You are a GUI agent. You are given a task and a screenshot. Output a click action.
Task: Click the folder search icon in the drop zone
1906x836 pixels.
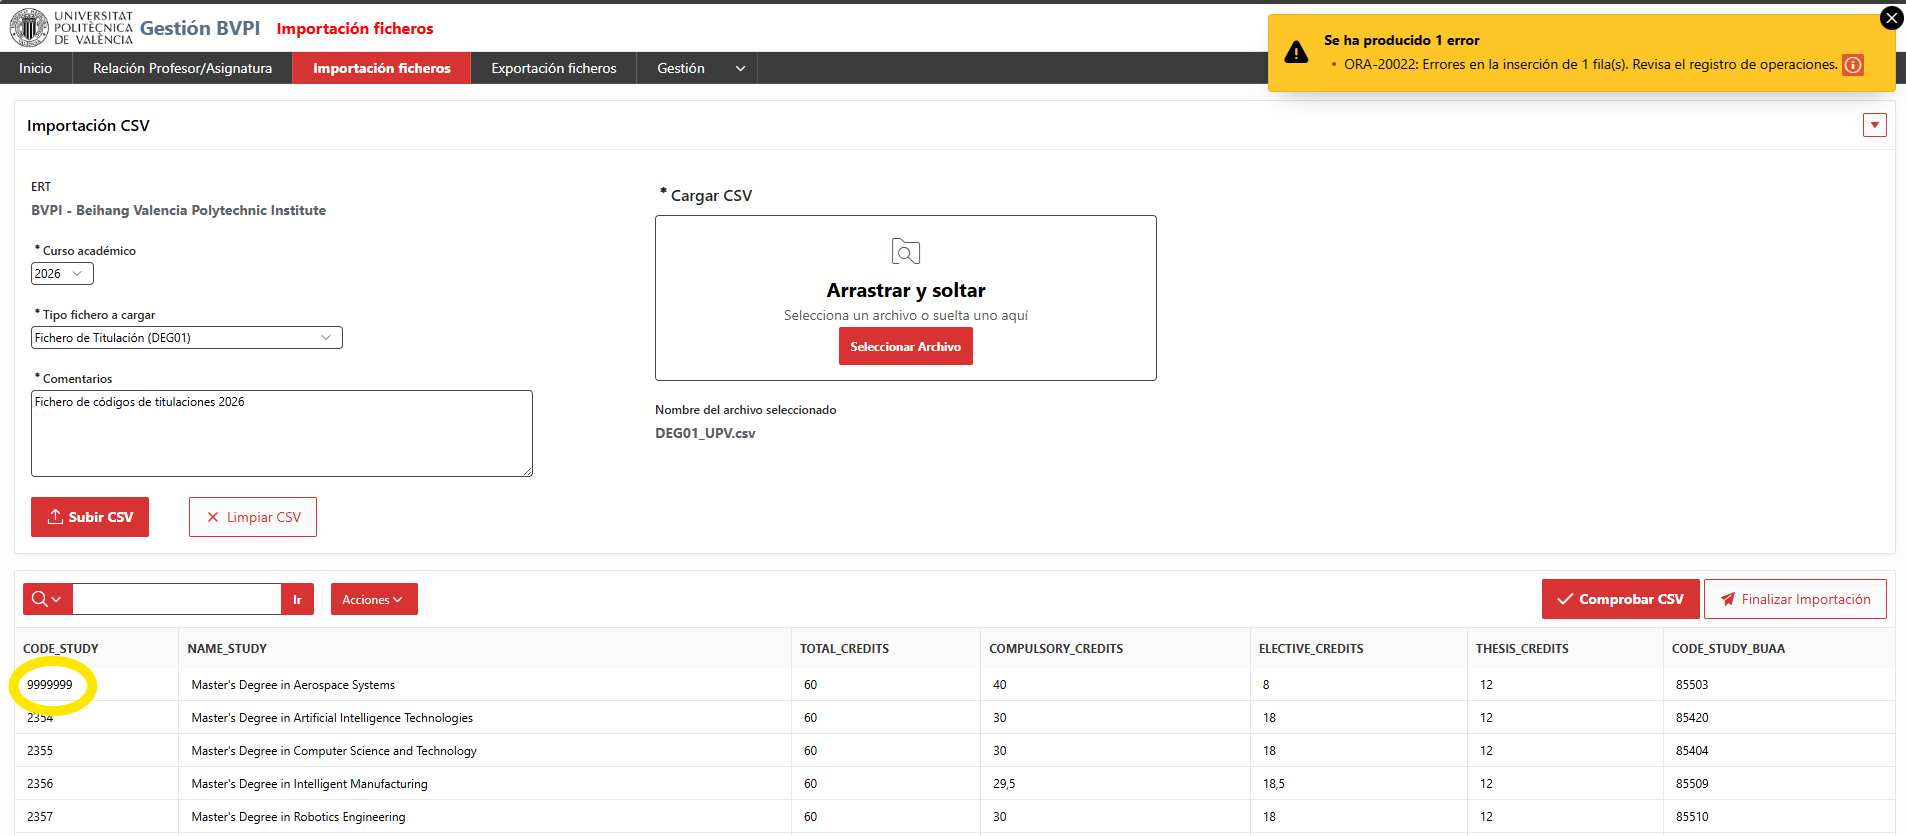pos(905,251)
